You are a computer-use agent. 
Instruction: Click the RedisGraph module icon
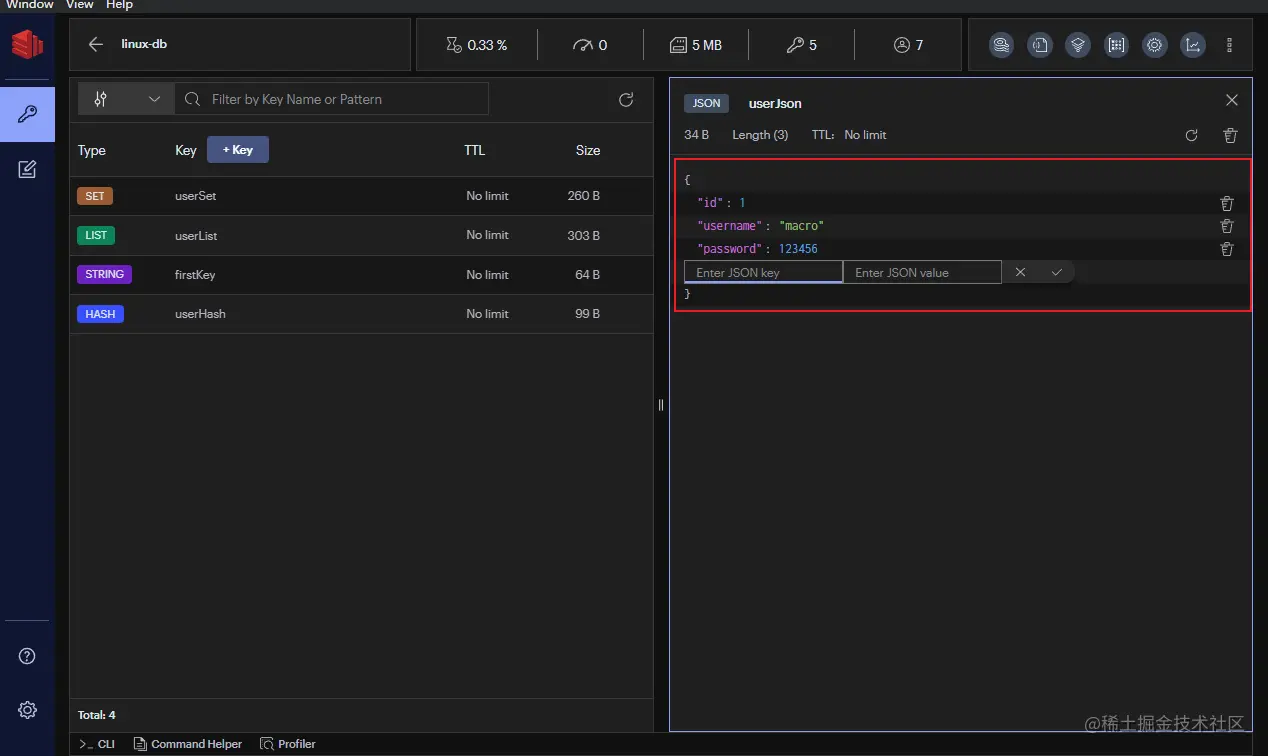point(1078,45)
